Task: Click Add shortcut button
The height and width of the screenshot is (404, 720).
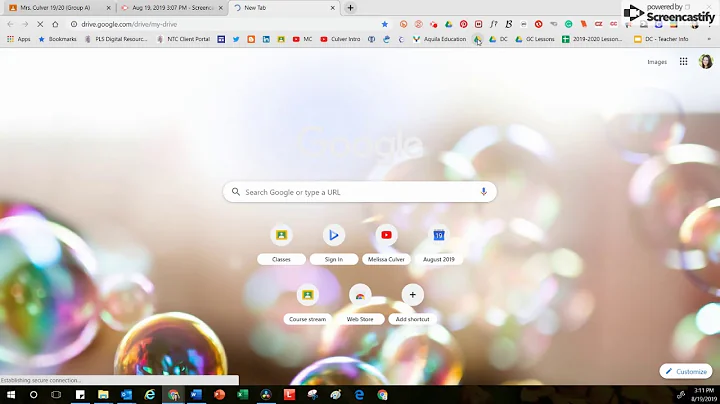Action: (x=412, y=305)
